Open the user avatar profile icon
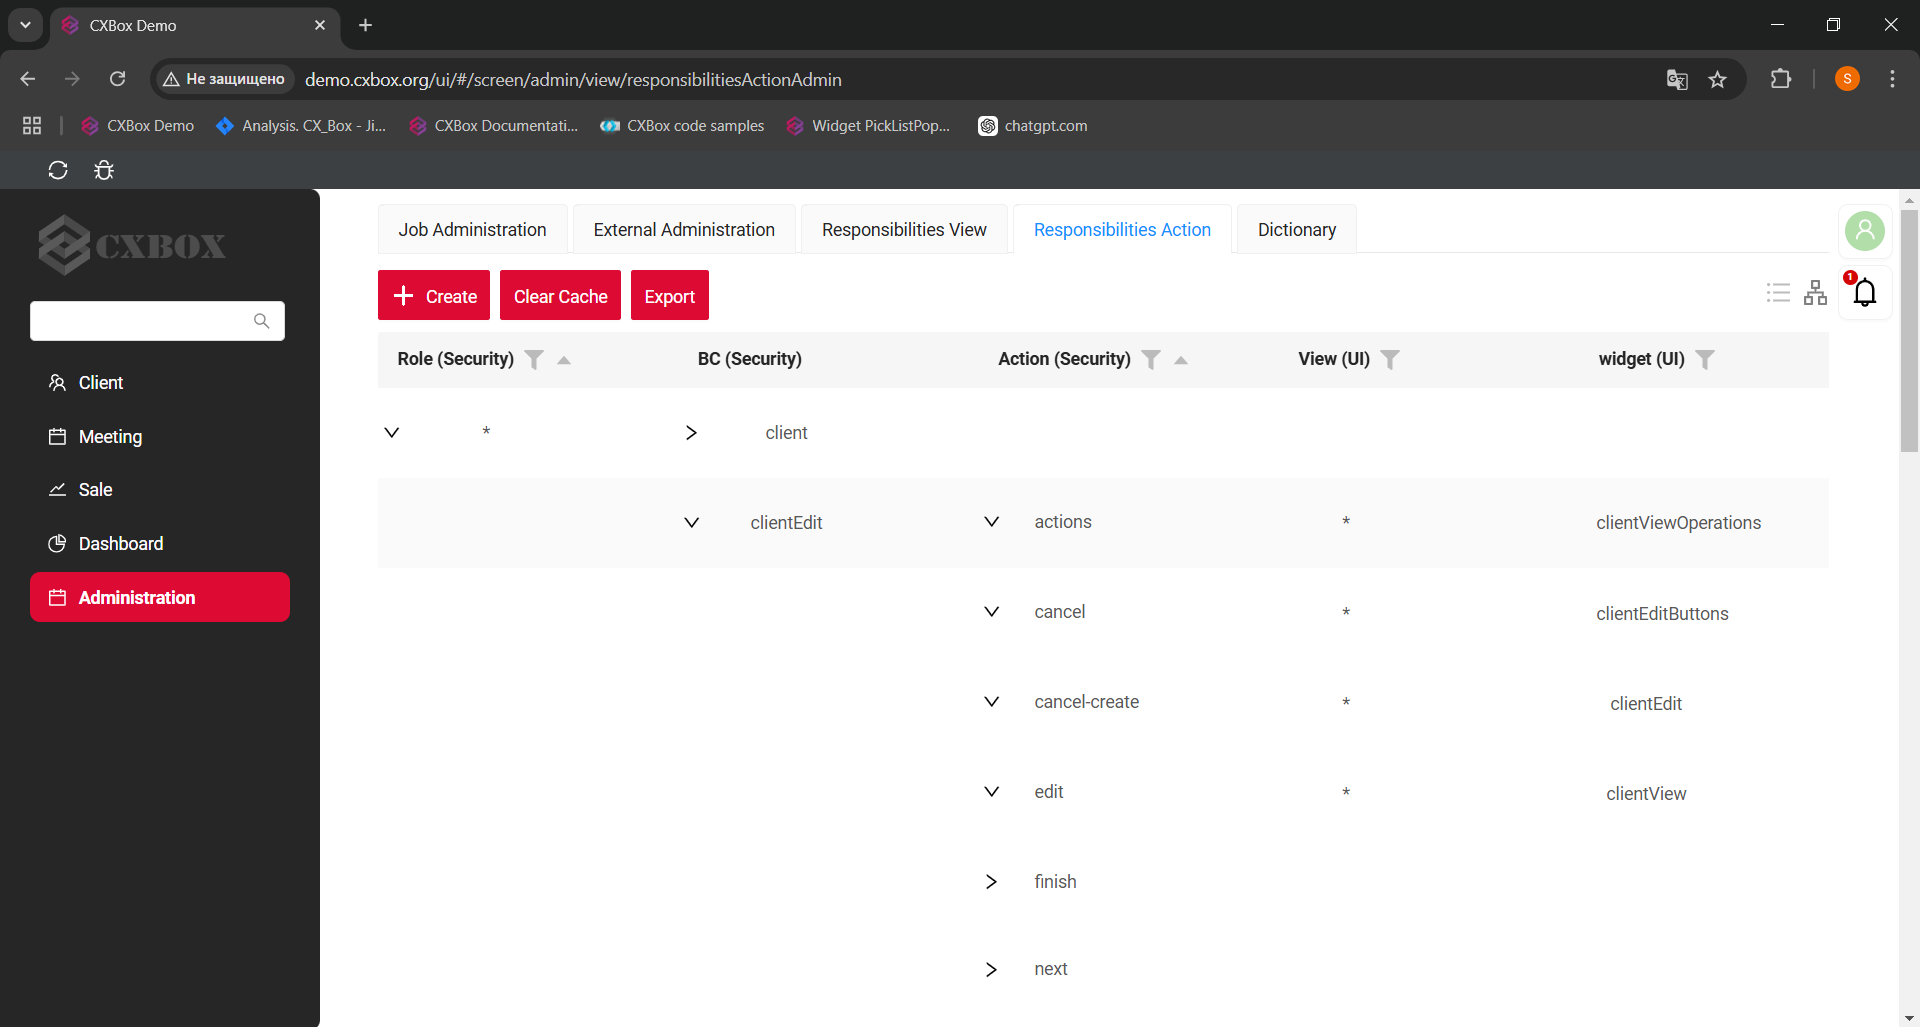 point(1864,231)
